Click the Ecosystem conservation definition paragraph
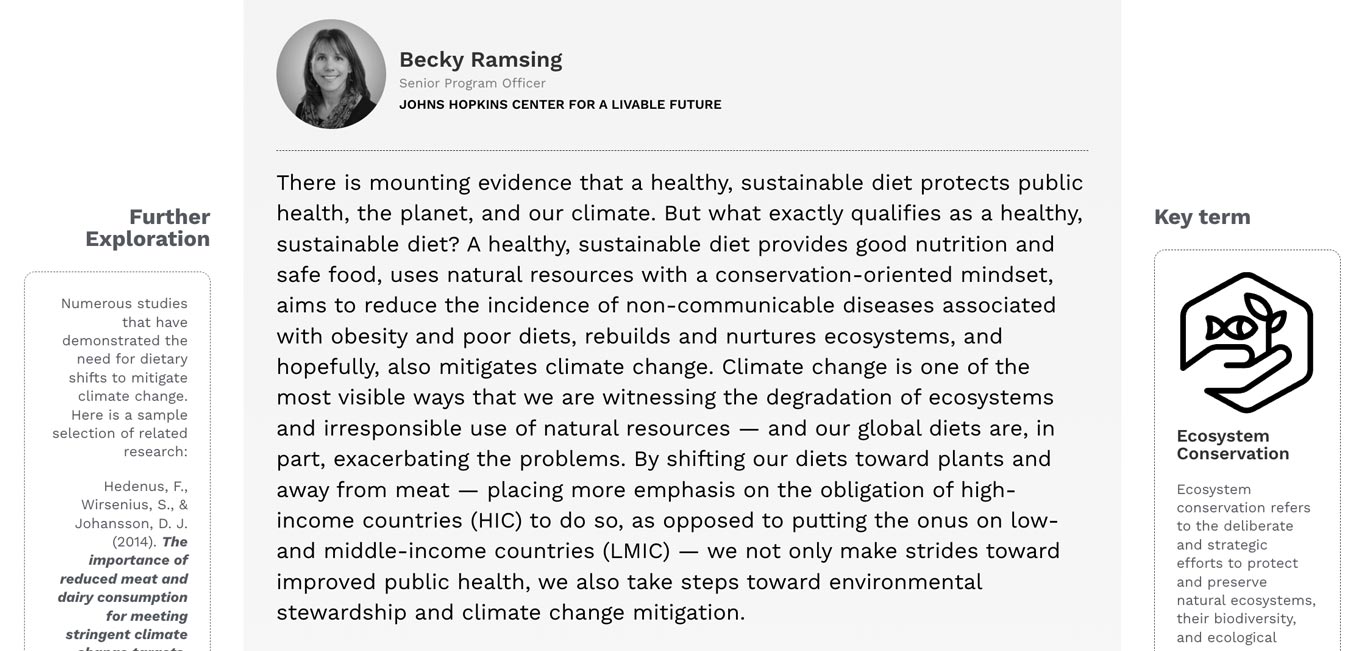 (1246, 563)
